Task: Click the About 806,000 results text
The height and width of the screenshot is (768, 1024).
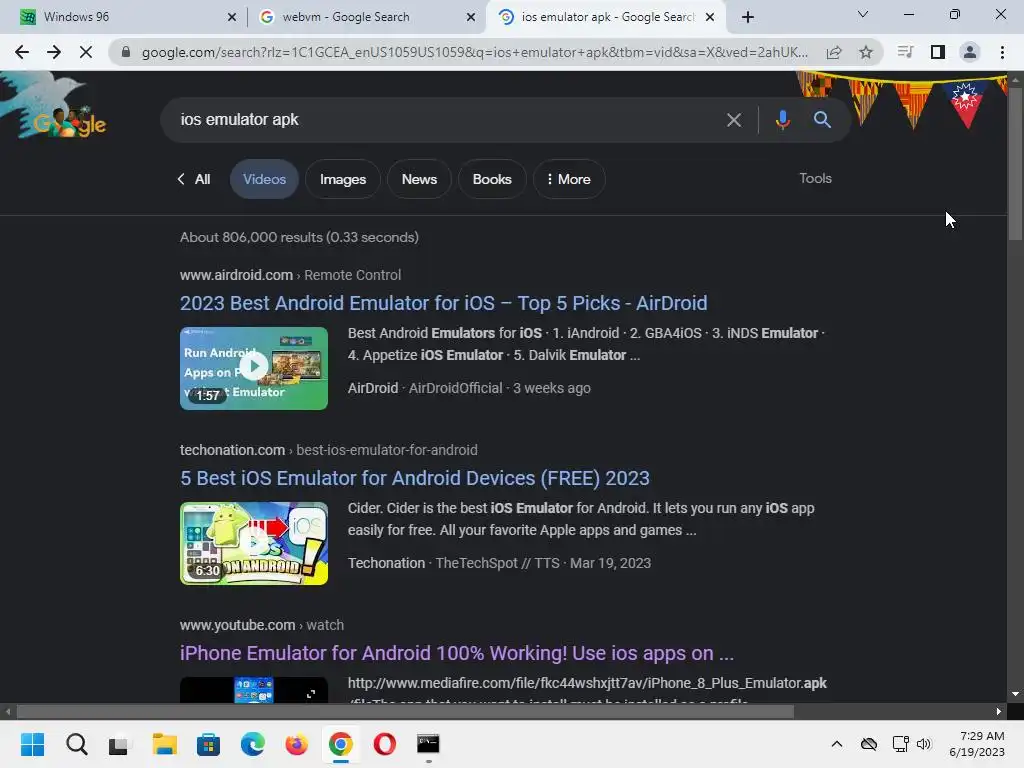Action: [299, 237]
